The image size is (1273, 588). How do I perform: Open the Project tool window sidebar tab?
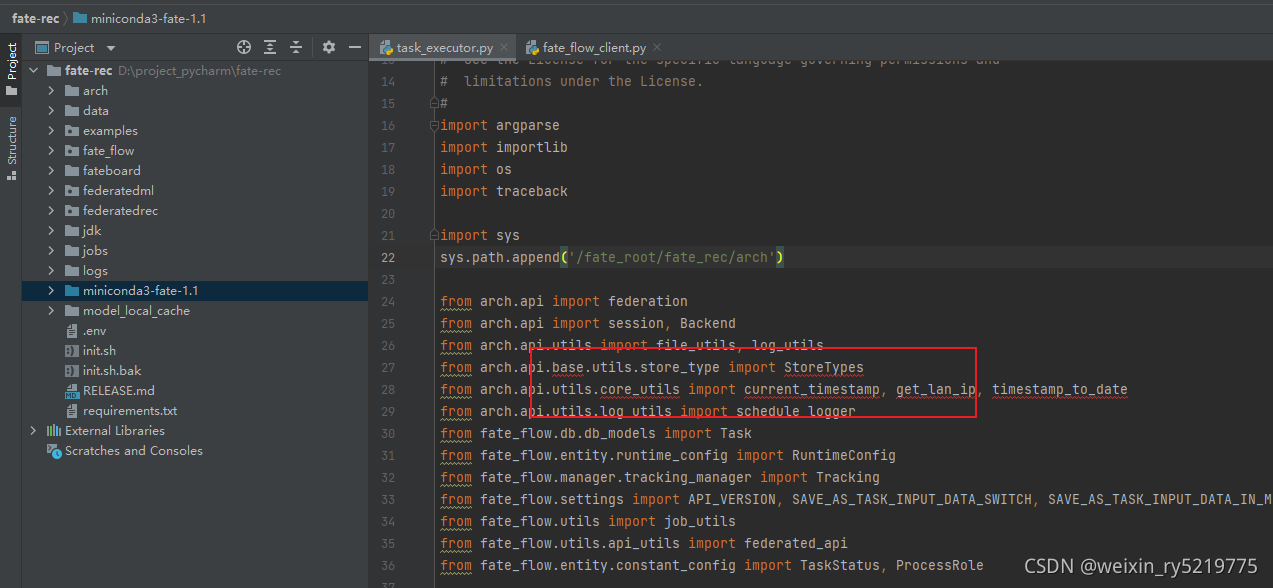click(11, 70)
